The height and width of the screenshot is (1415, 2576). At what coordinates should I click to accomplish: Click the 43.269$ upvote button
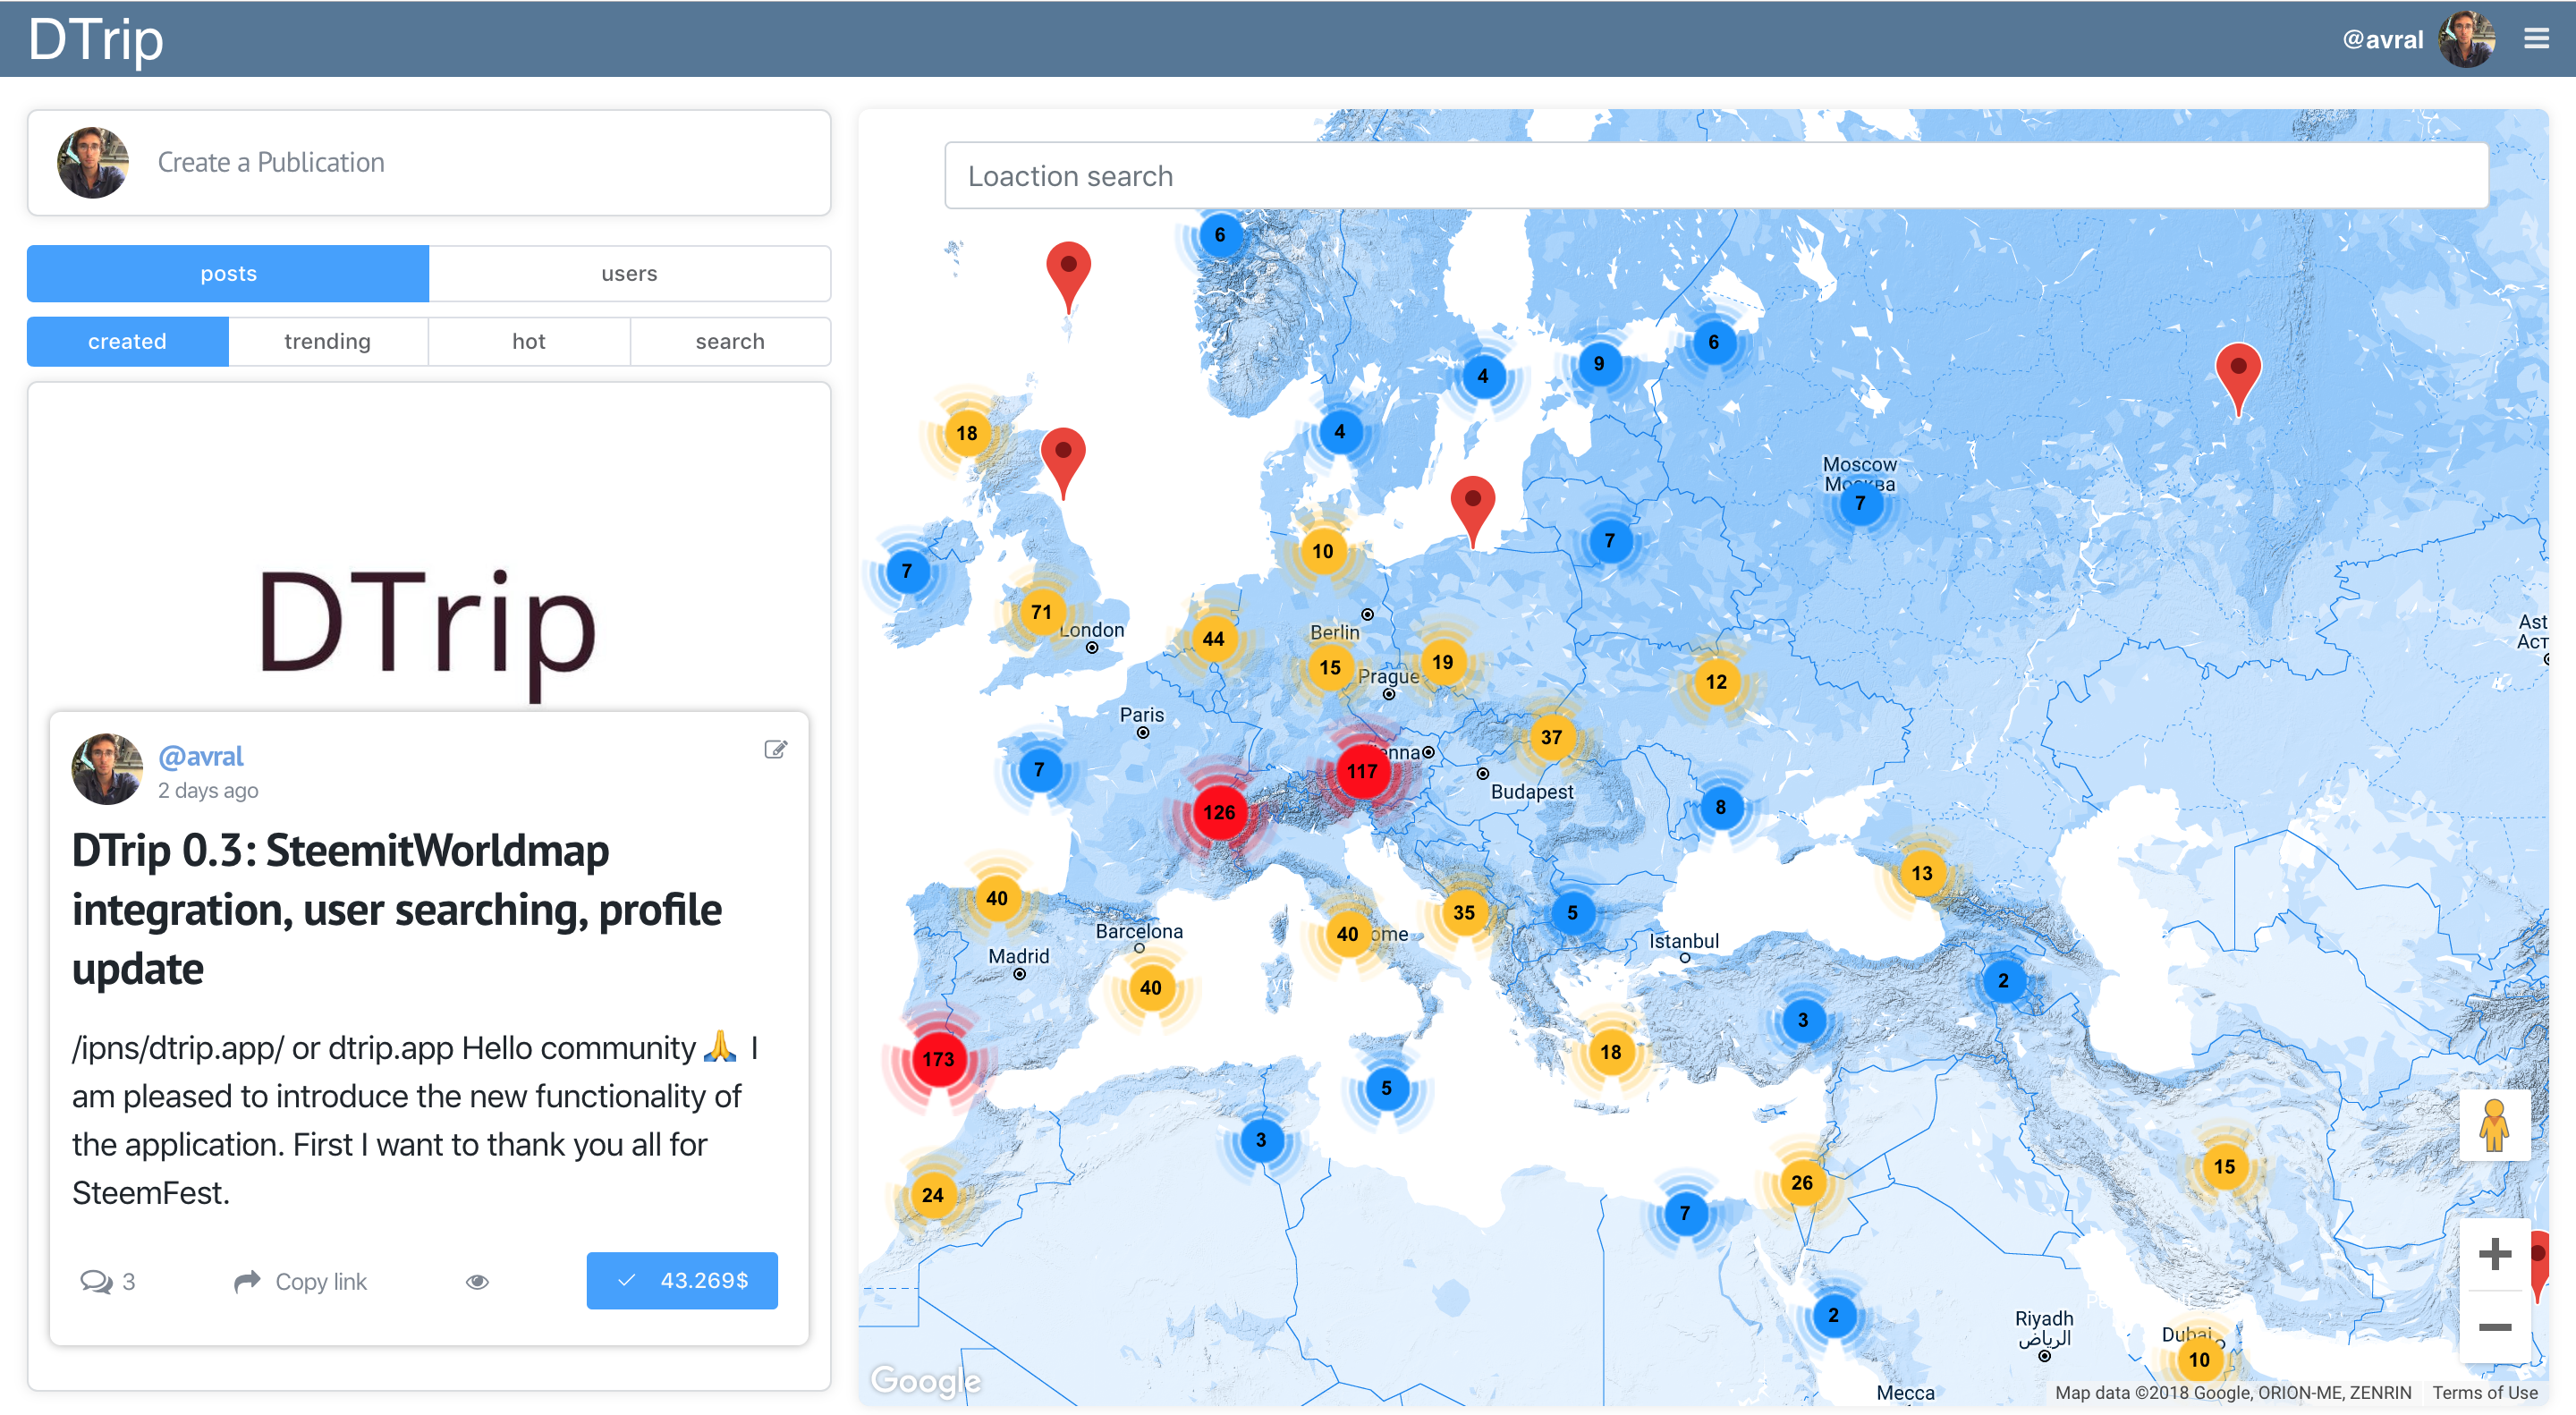682,1280
